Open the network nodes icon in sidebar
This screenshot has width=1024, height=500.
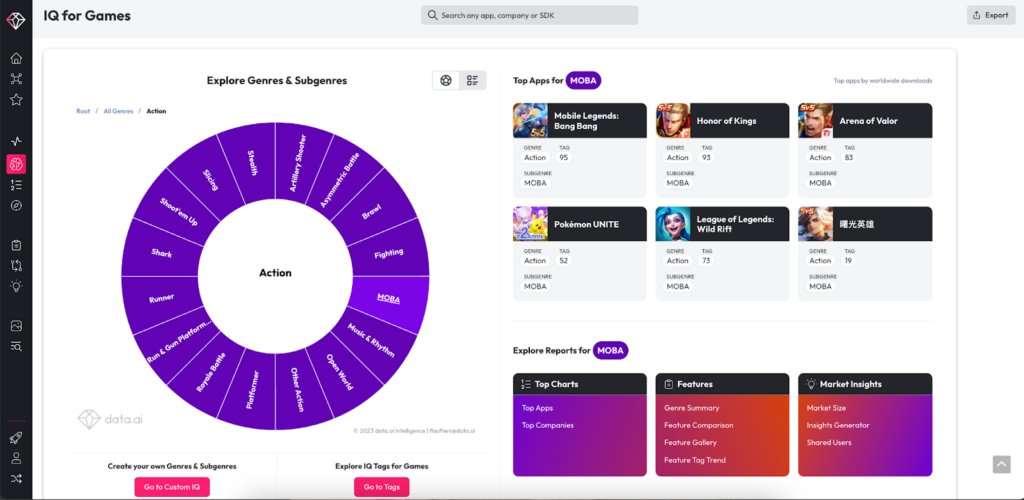point(16,79)
